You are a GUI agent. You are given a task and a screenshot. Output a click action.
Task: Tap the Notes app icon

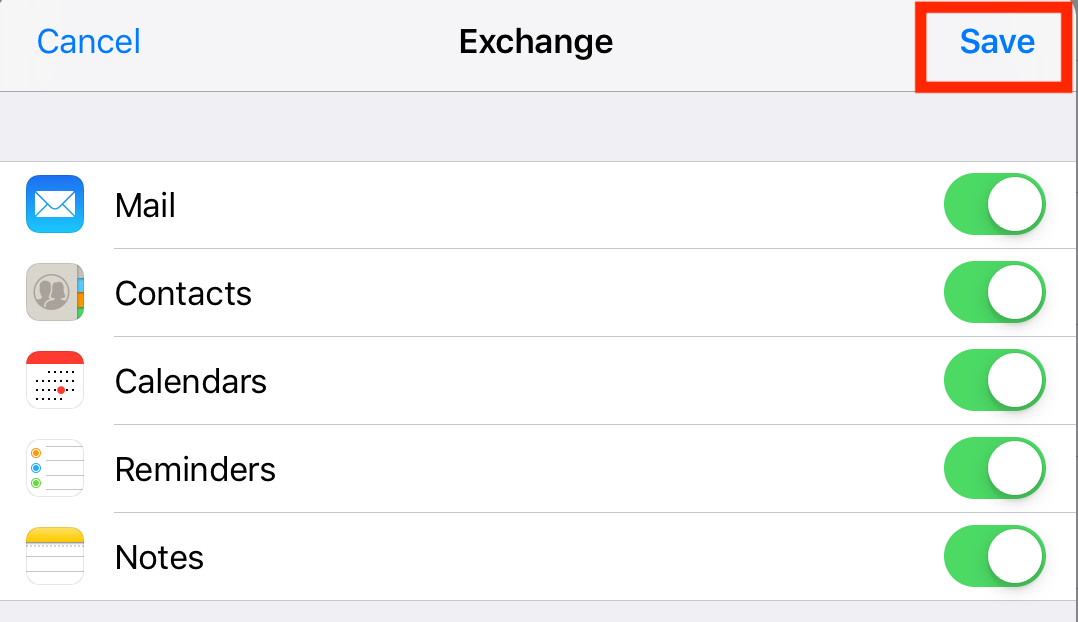[55, 557]
